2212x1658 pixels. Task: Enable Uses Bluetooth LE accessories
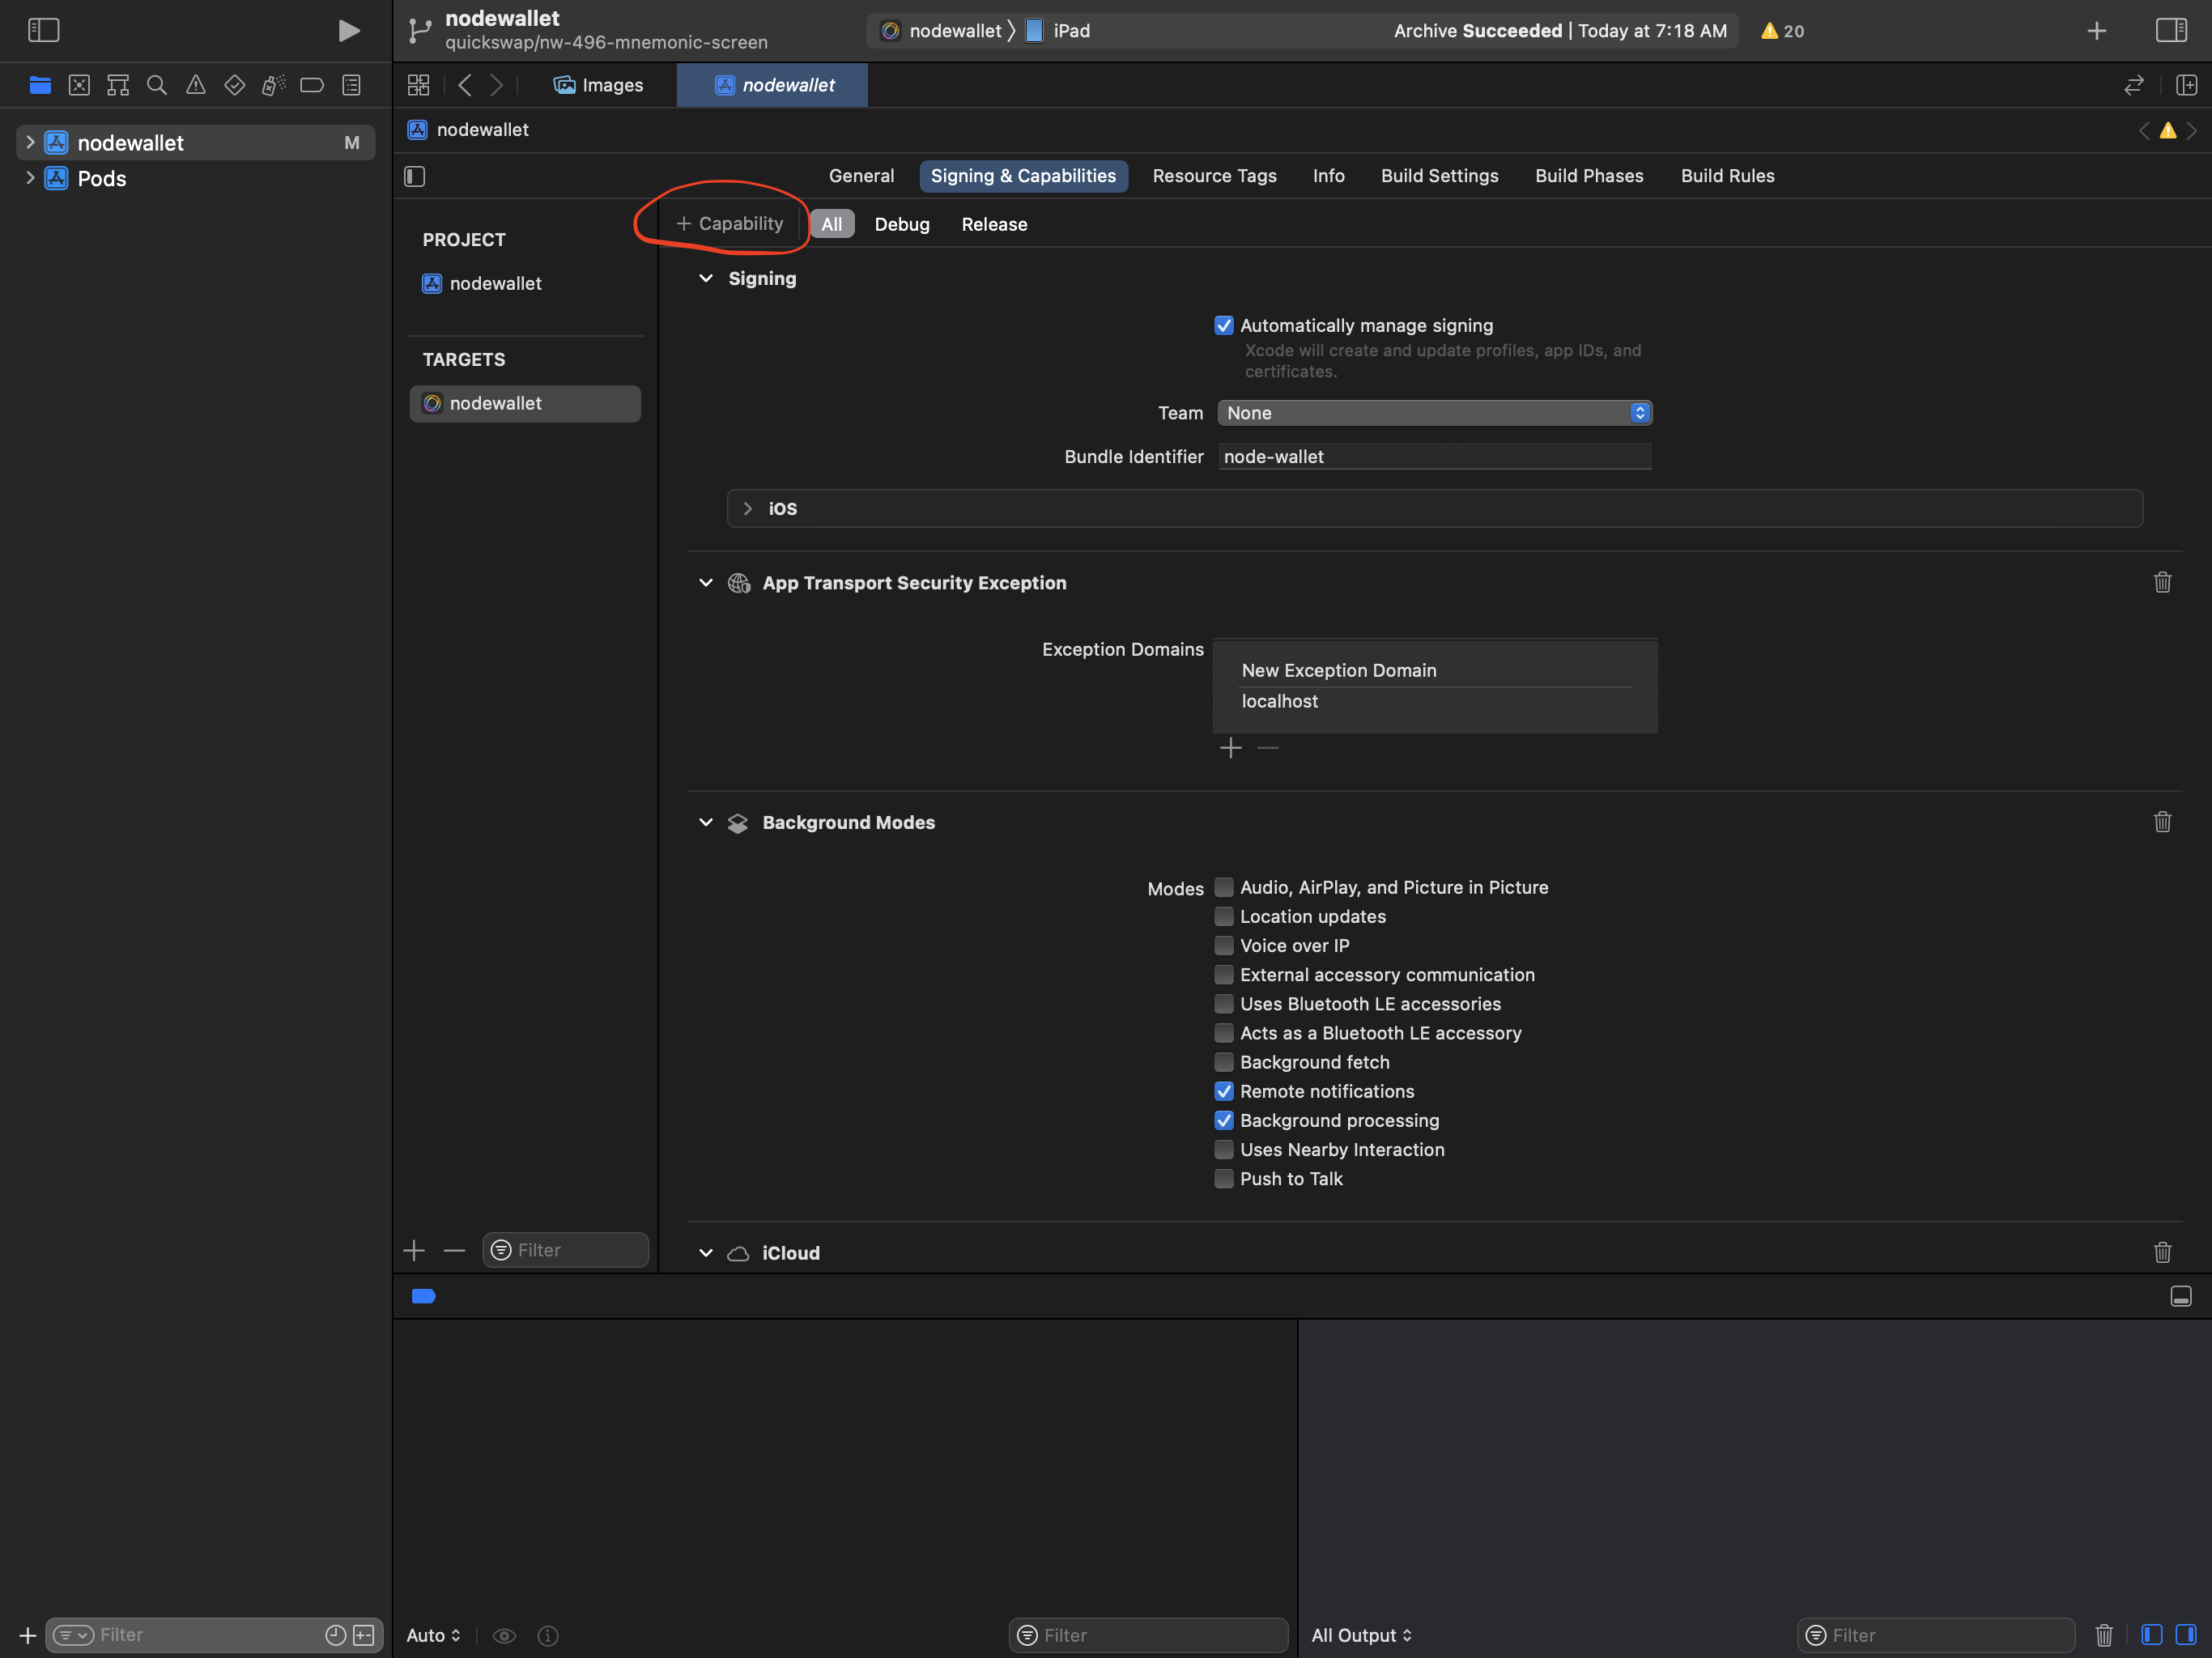tap(1224, 1004)
